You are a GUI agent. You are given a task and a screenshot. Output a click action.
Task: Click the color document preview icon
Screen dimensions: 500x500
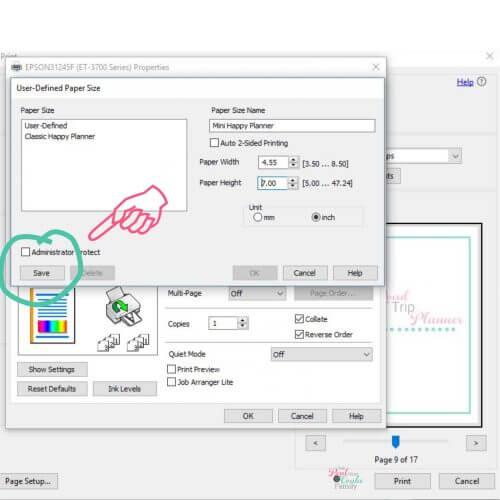pyautogui.click(x=53, y=316)
